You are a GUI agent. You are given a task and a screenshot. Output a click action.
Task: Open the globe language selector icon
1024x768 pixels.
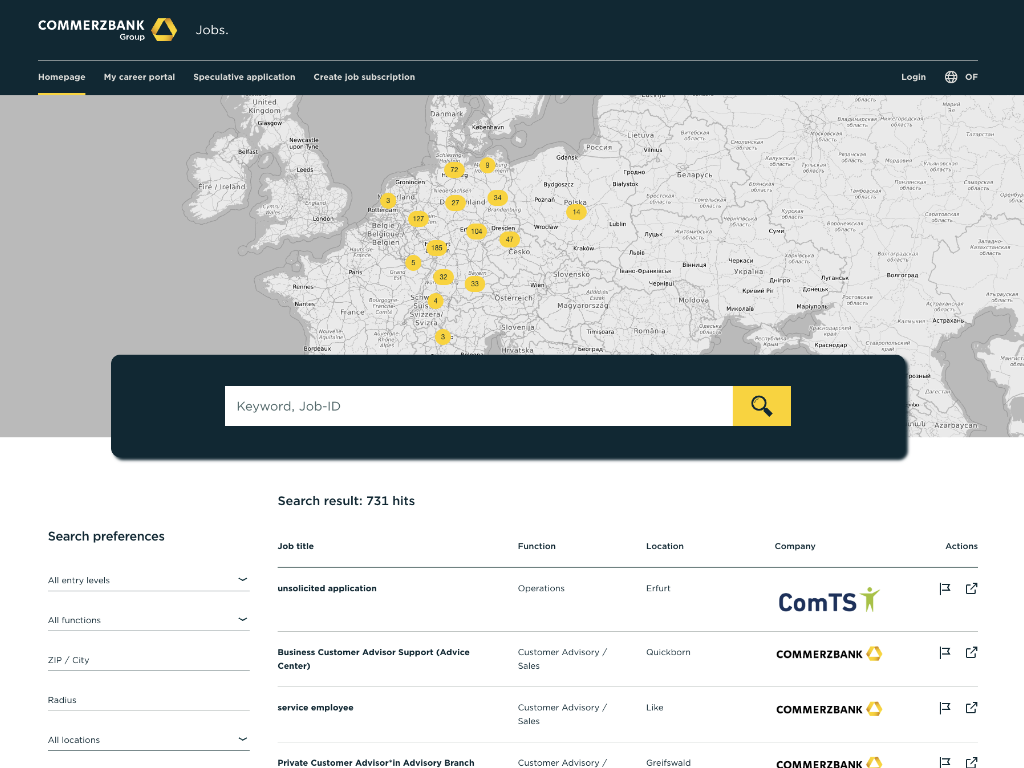pyautogui.click(x=949, y=76)
